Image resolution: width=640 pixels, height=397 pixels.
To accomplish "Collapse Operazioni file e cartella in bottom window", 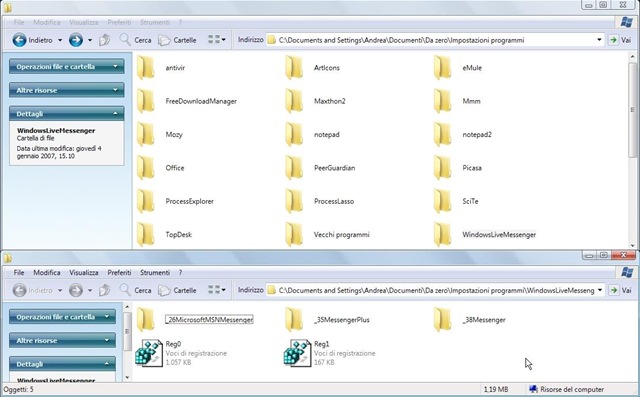I will (62, 317).
